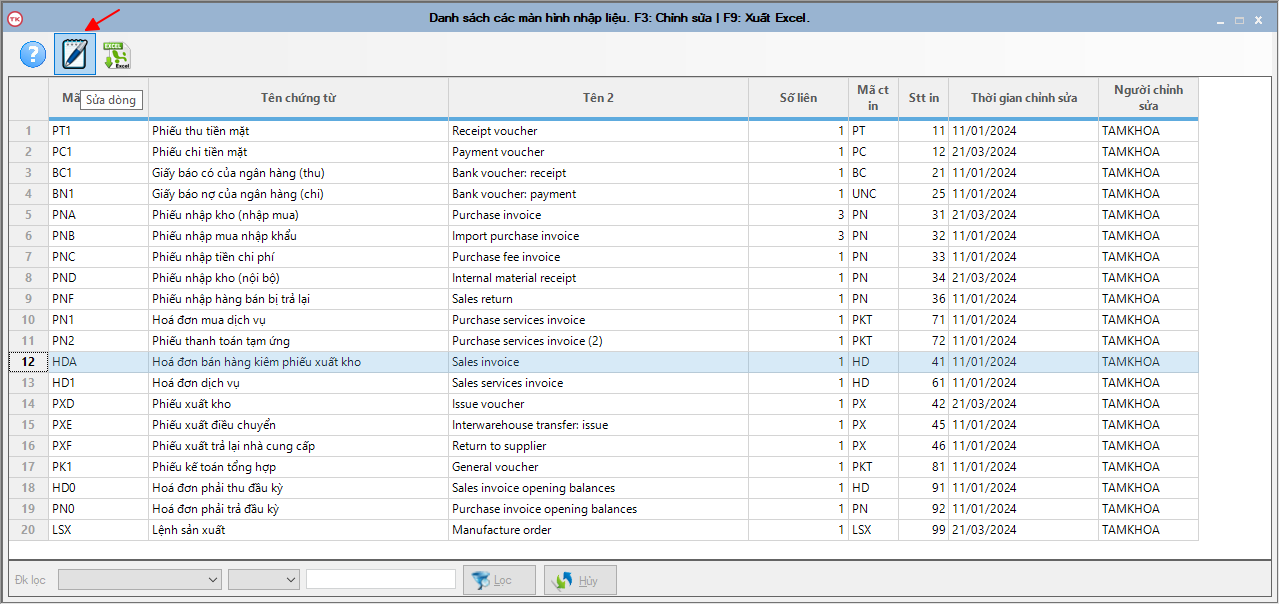Image resolution: width=1280 pixels, height=605 pixels.
Task: Click the app logo in title bar
Action: click(x=14, y=18)
